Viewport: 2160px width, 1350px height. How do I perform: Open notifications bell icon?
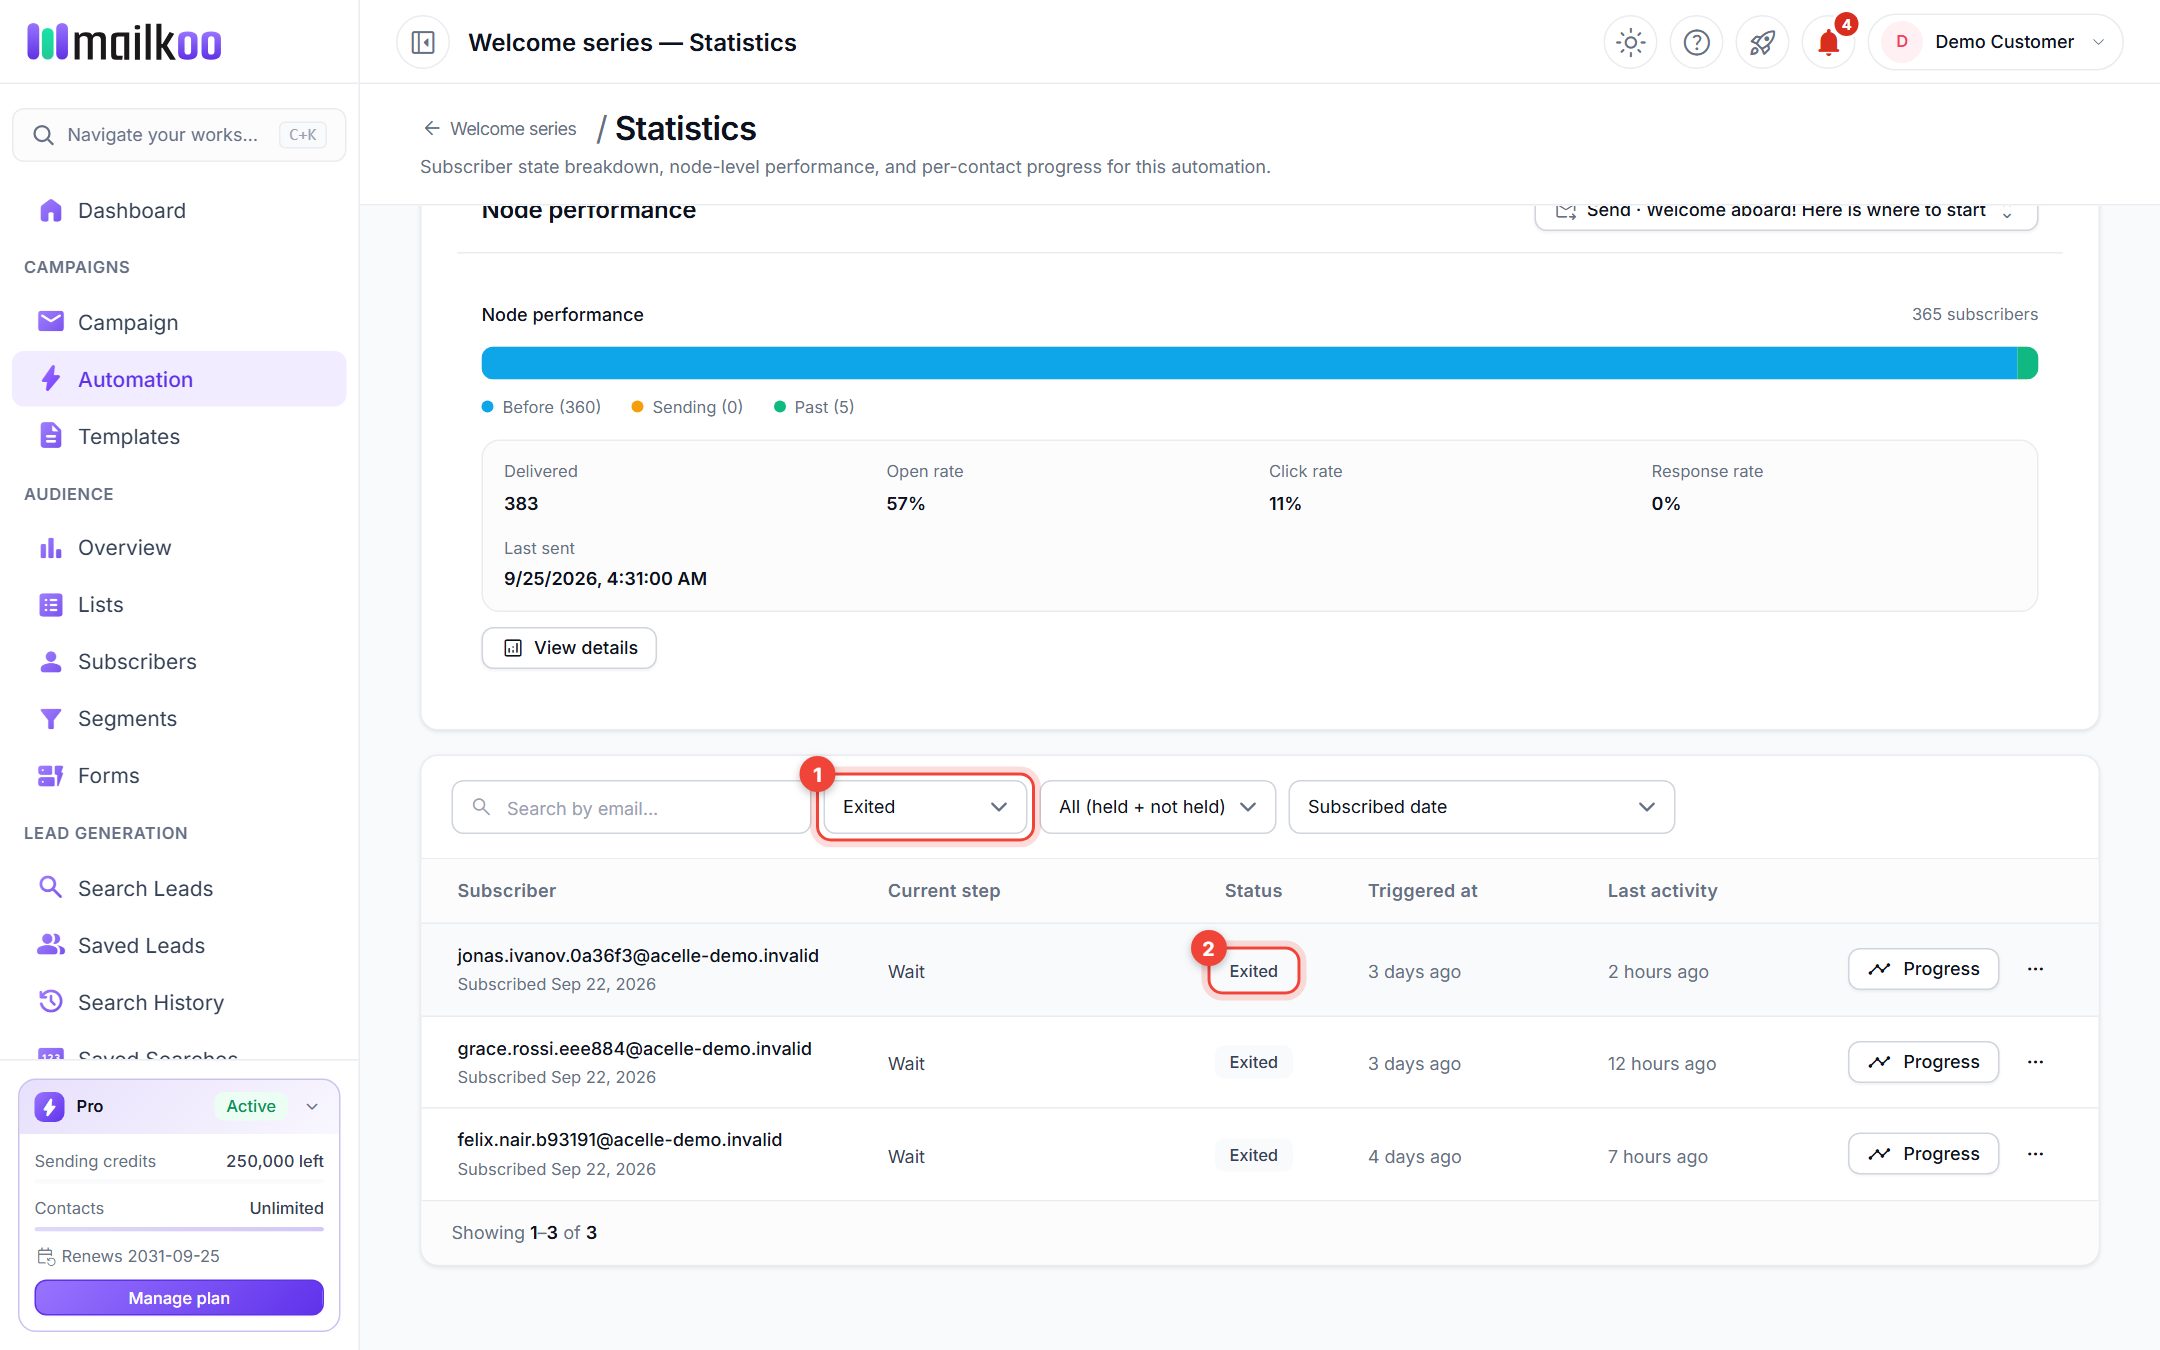coord(1828,42)
